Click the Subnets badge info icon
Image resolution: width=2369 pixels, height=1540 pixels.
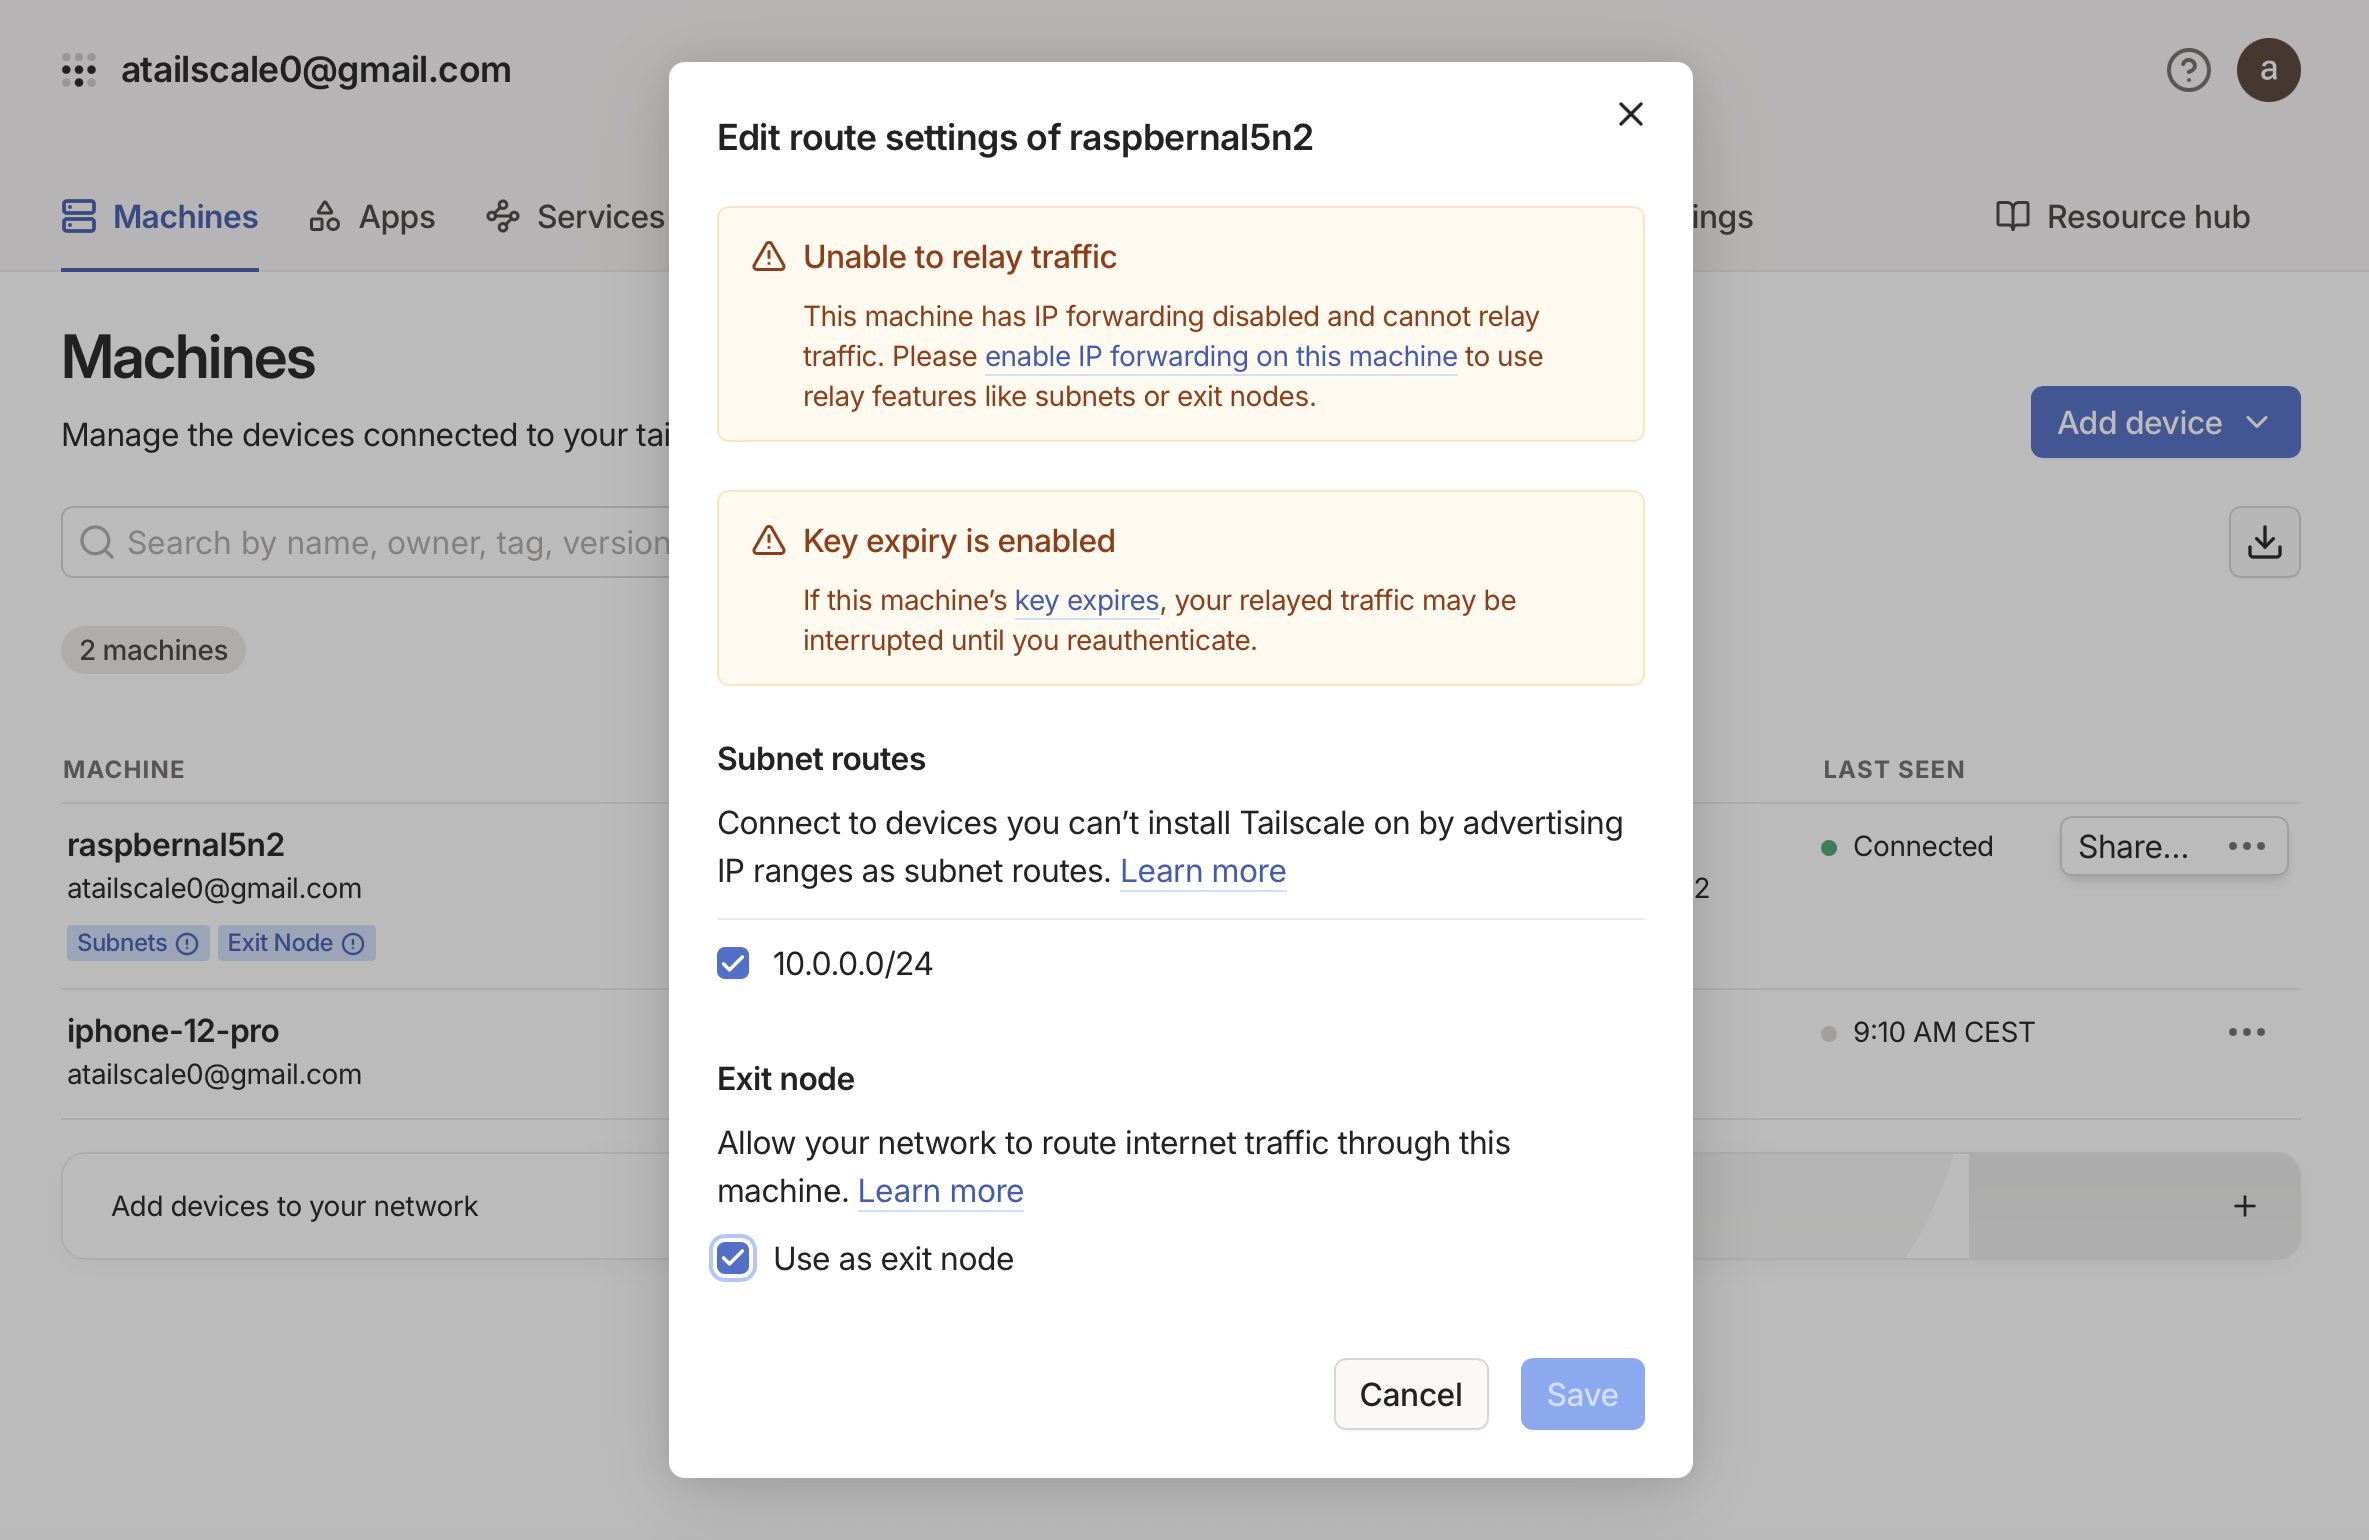point(187,943)
